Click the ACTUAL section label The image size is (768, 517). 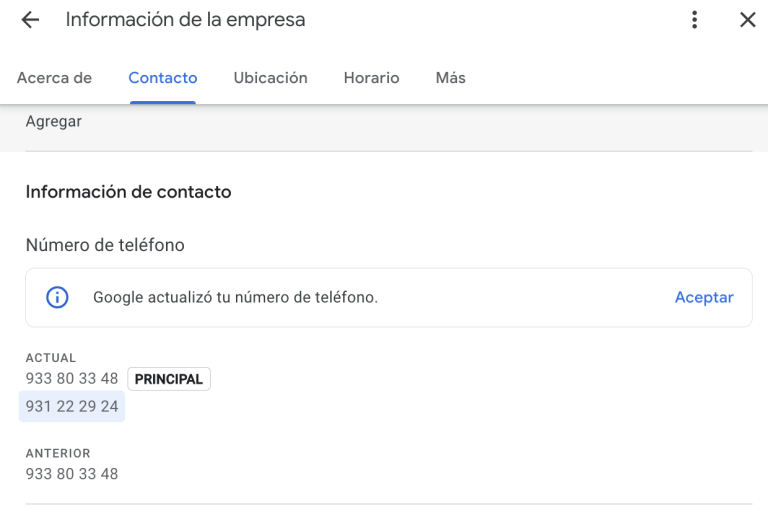tap(51, 358)
